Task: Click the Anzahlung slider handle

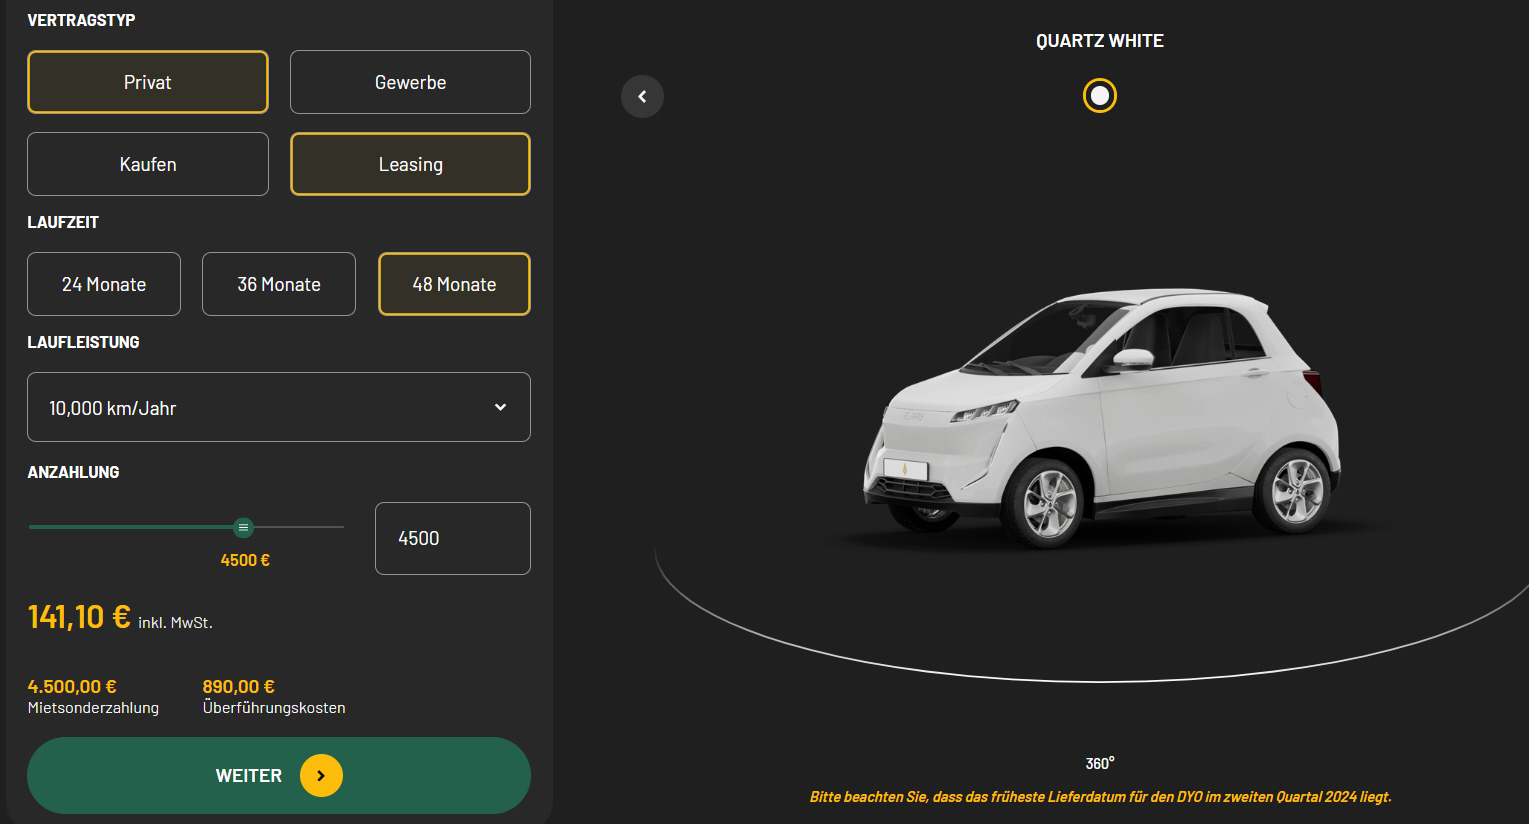Action: (243, 527)
